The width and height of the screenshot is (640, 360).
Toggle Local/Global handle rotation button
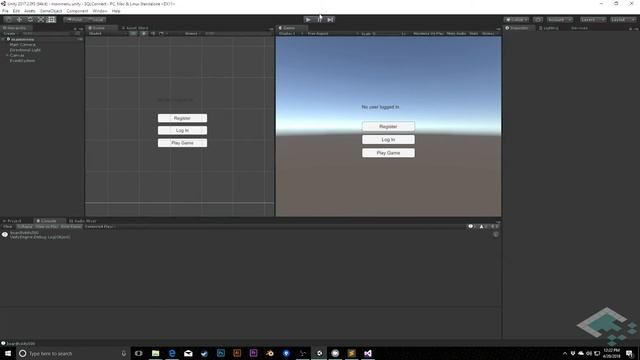(x=96, y=20)
